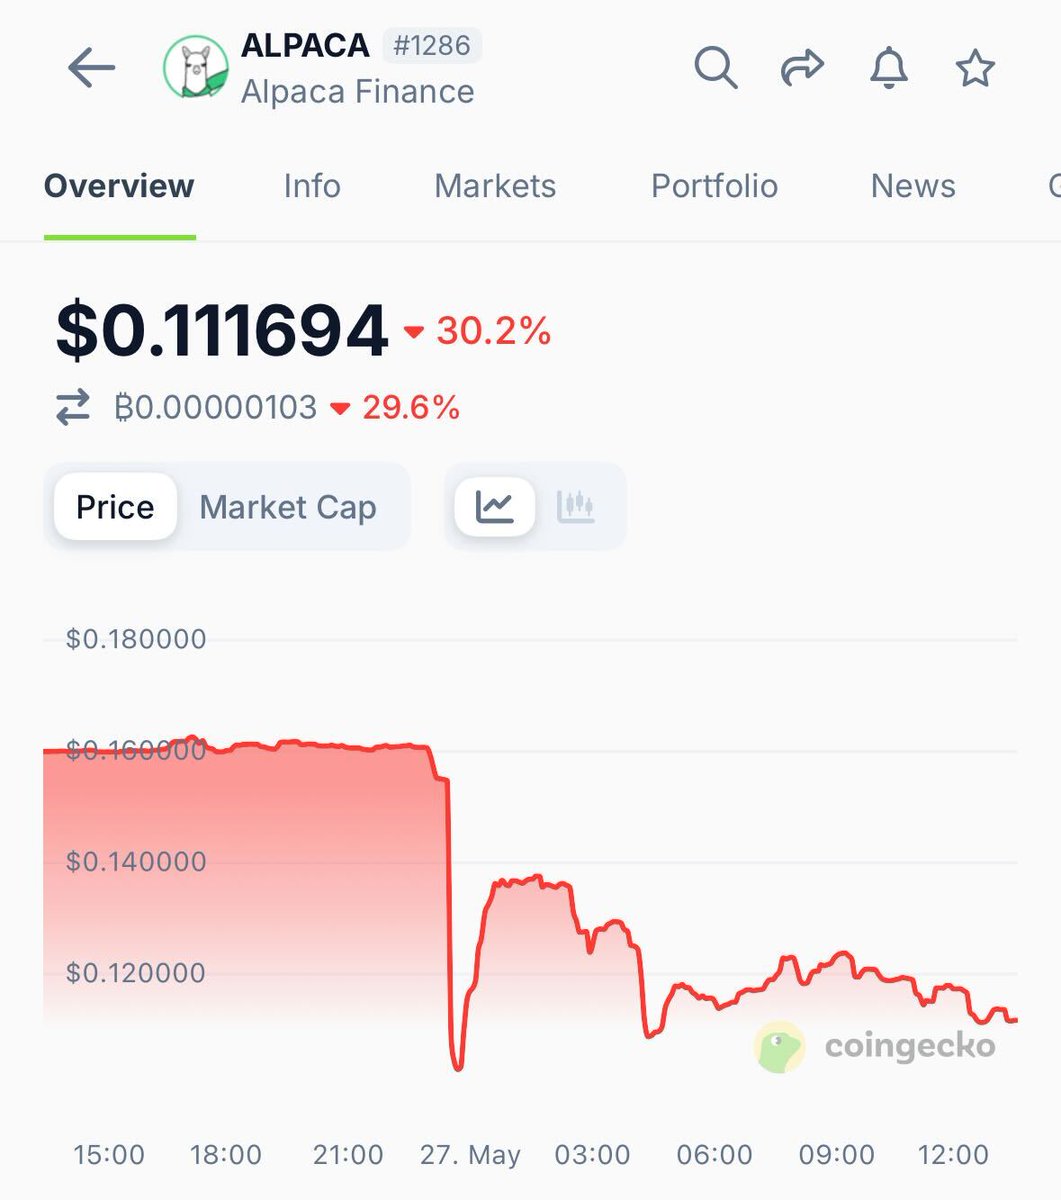Open the Info tab
Image resolution: width=1061 pixels, height=1200 pixels.
[x=312, y=186]
